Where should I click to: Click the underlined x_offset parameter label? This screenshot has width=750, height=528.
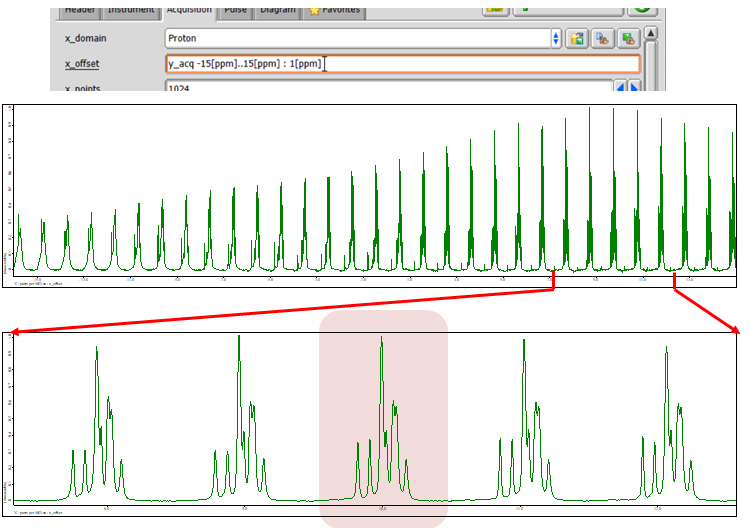pyautogui.click(x=83, y=64)
